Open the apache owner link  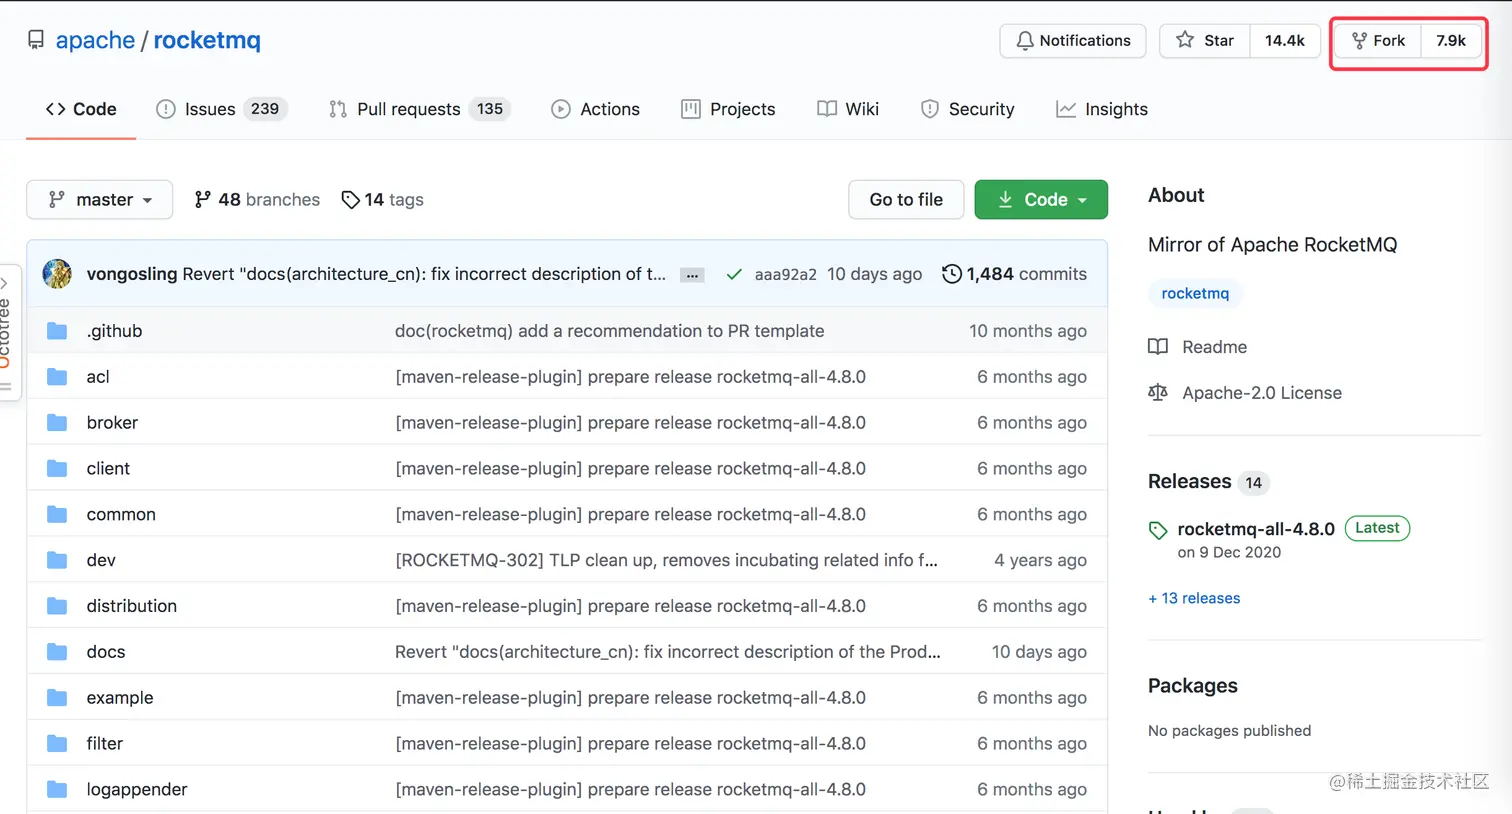[95, 40]
